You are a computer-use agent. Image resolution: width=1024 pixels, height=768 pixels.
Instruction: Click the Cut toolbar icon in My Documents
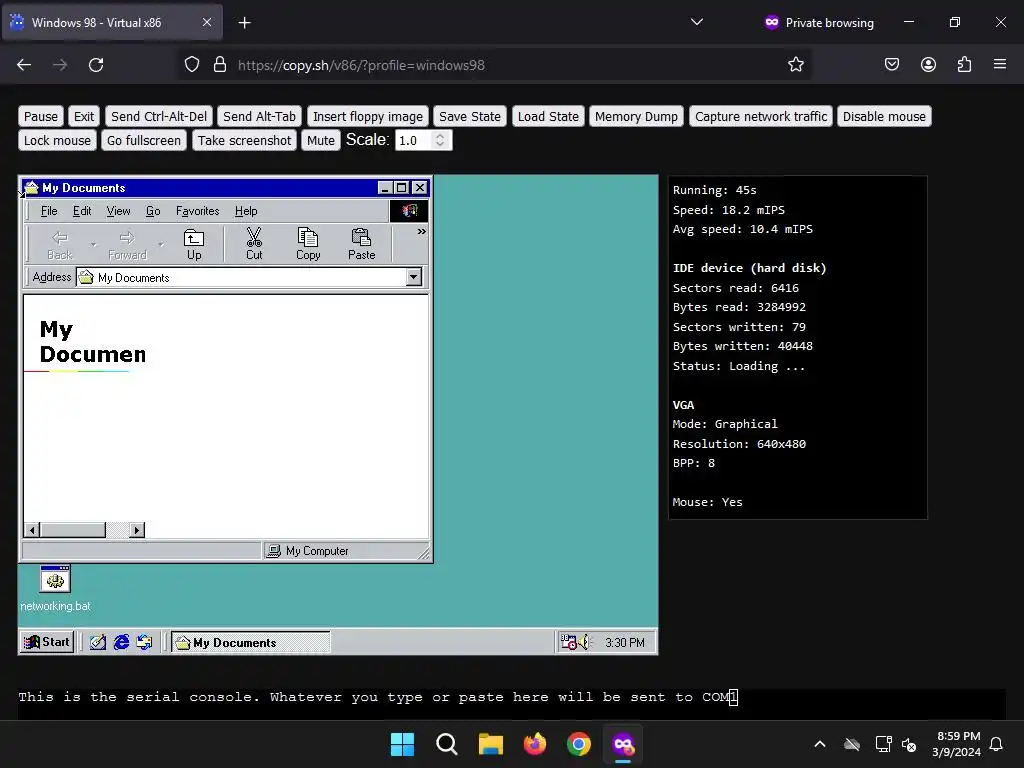tap(254, 244)
